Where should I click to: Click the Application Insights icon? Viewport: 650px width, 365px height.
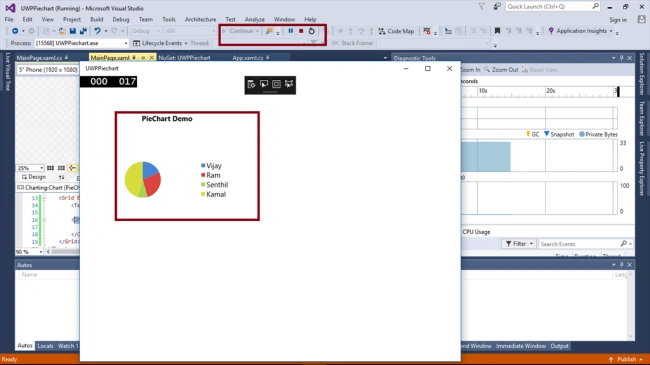click(551, 31)
